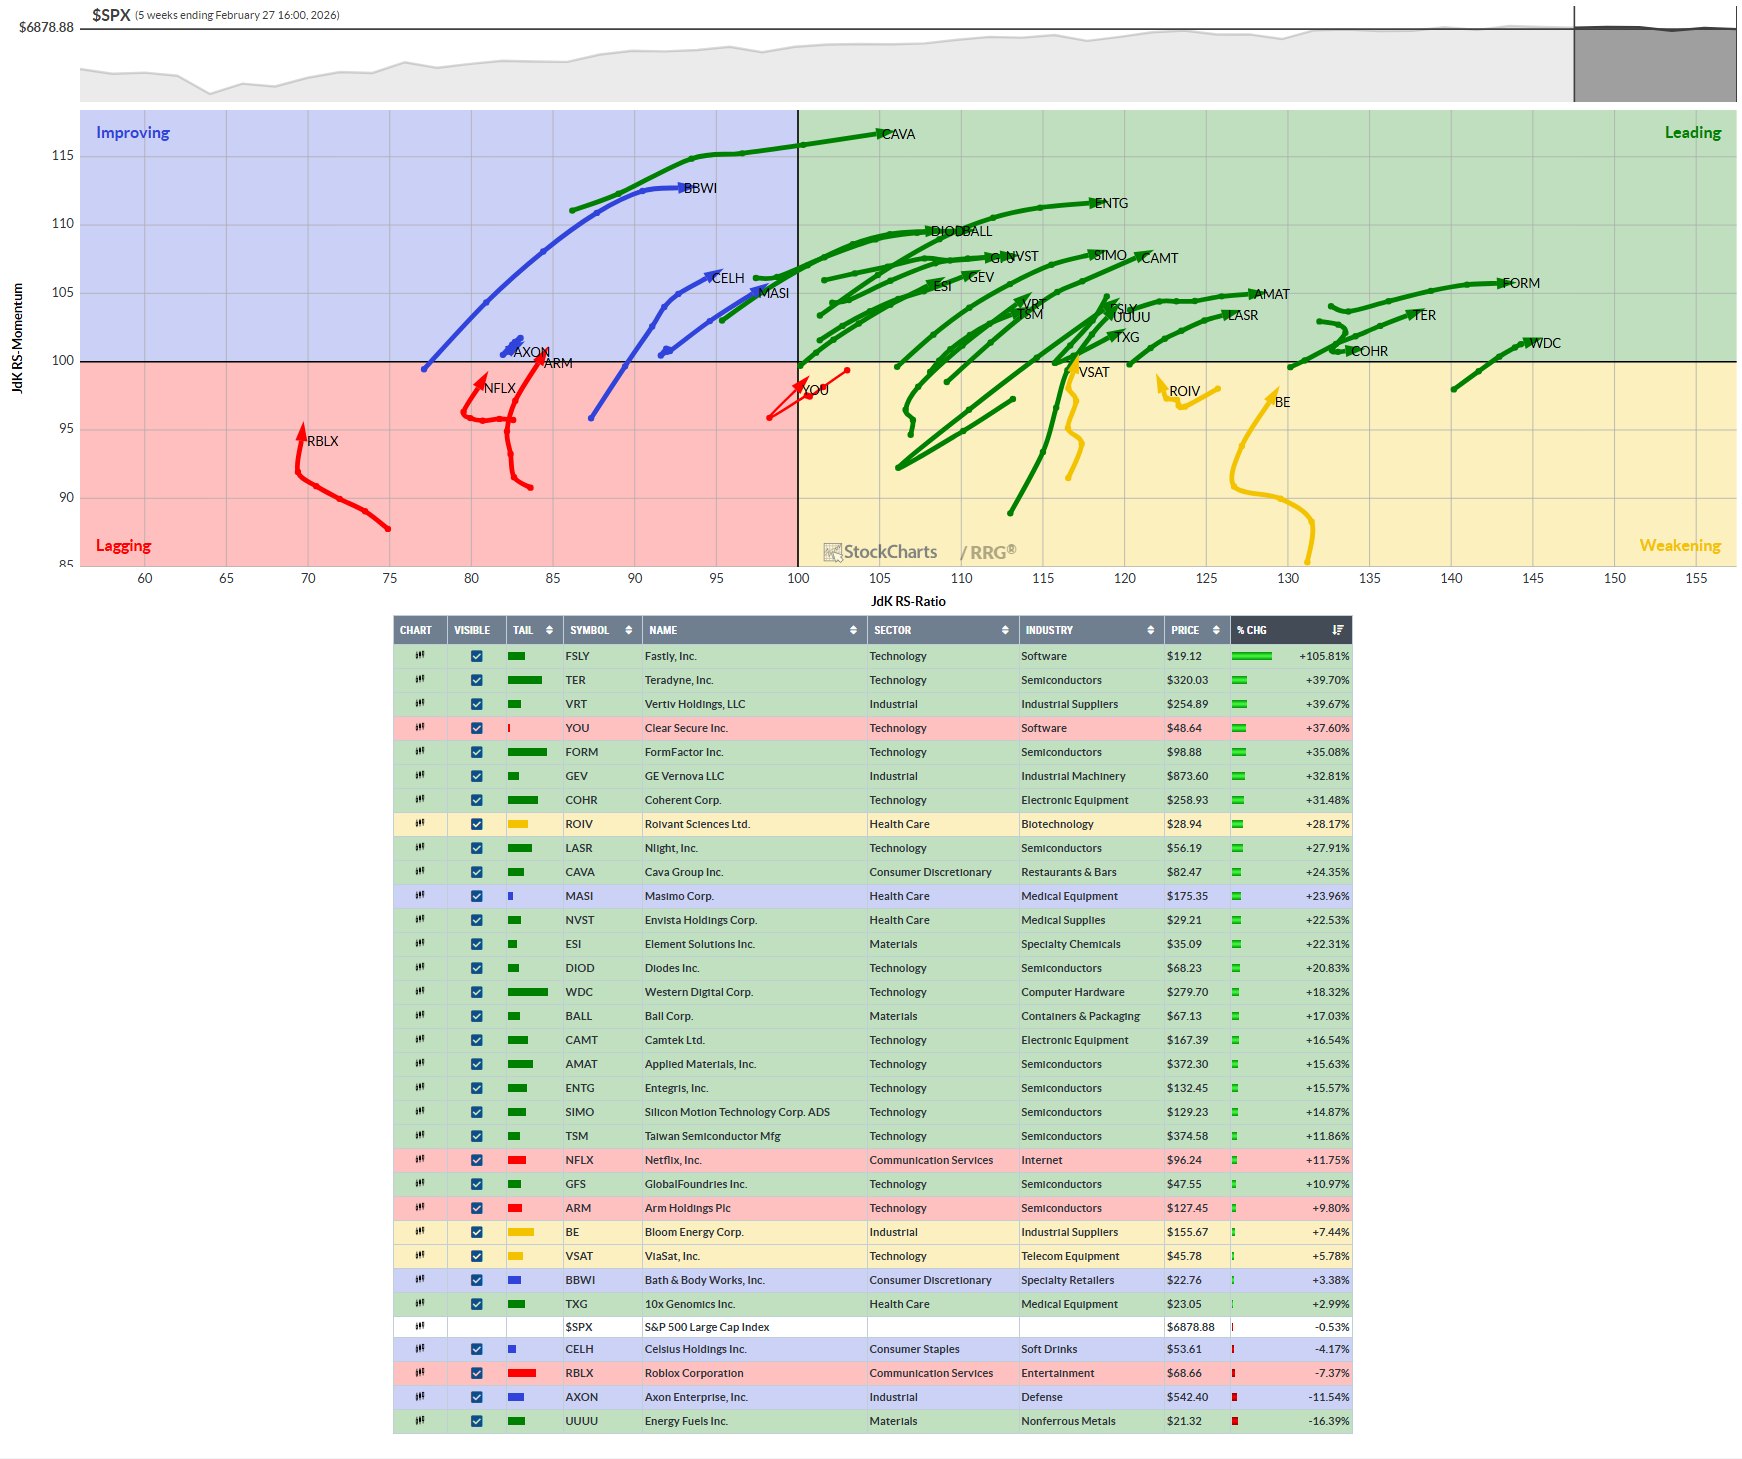
Task: Toggle visibility checkbox for ENTG
Action: tap(477, 1088)
